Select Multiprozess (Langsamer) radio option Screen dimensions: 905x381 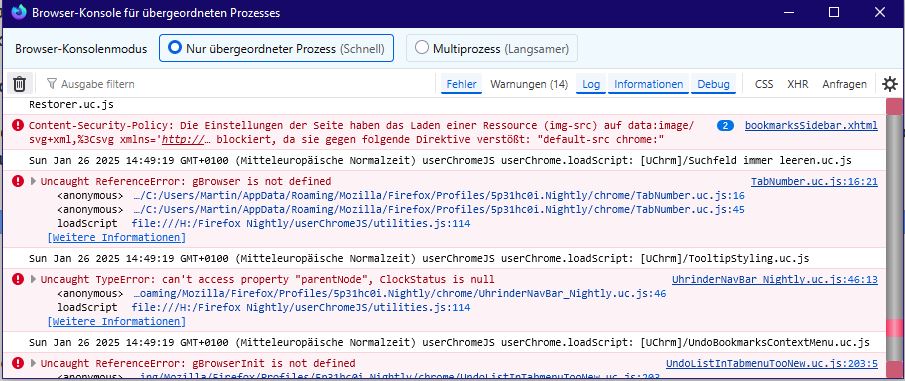(492, 48)
